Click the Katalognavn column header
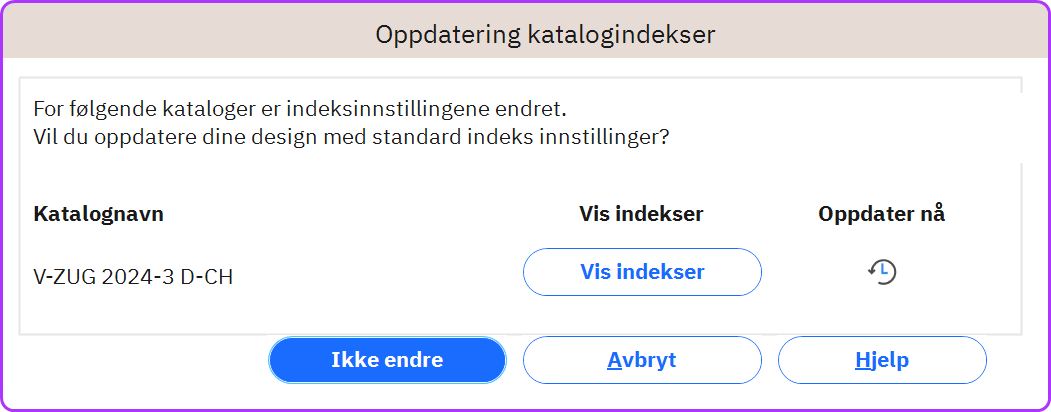 99,214
